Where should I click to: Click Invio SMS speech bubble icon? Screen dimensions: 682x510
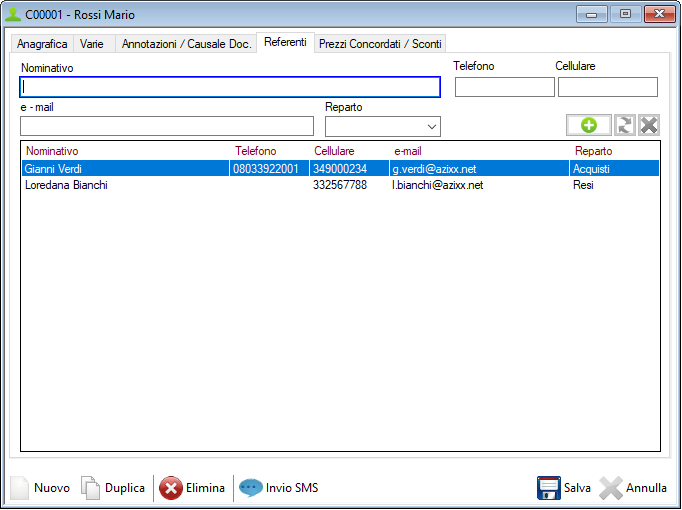(x=251, y=488)
